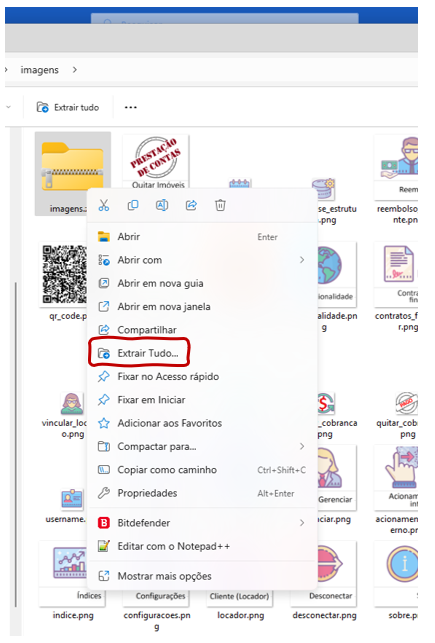
Task: Click Fixar no Acesso rápido pin icon
Action: tap(104, 376)
